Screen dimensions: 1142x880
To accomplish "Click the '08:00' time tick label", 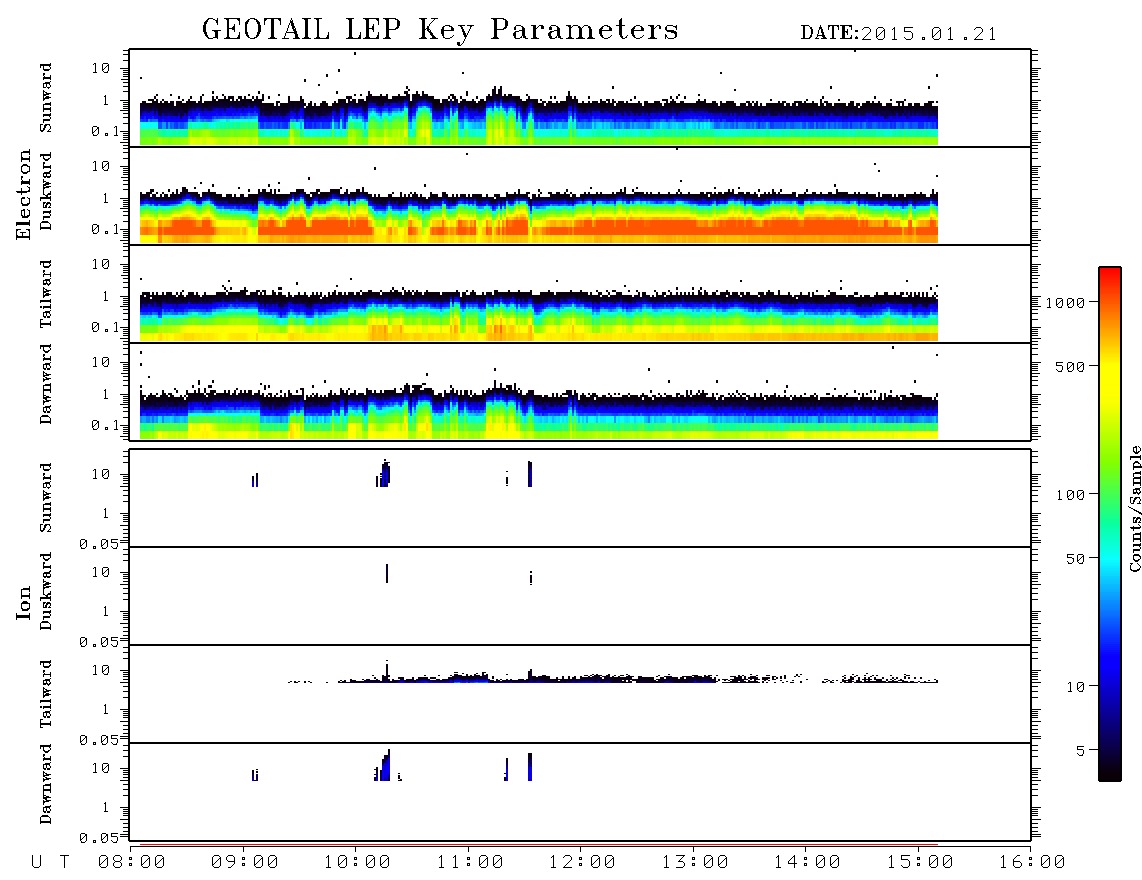I will [132, 862].
